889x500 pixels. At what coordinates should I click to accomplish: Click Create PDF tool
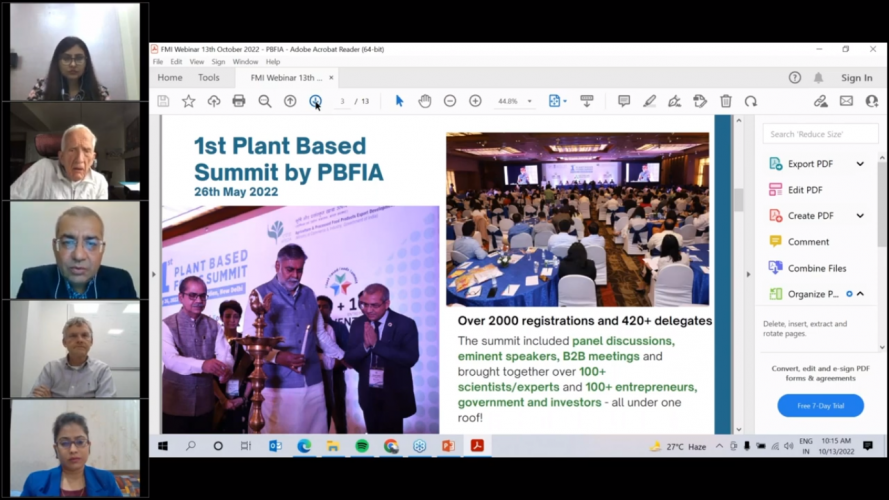[811, 215]
